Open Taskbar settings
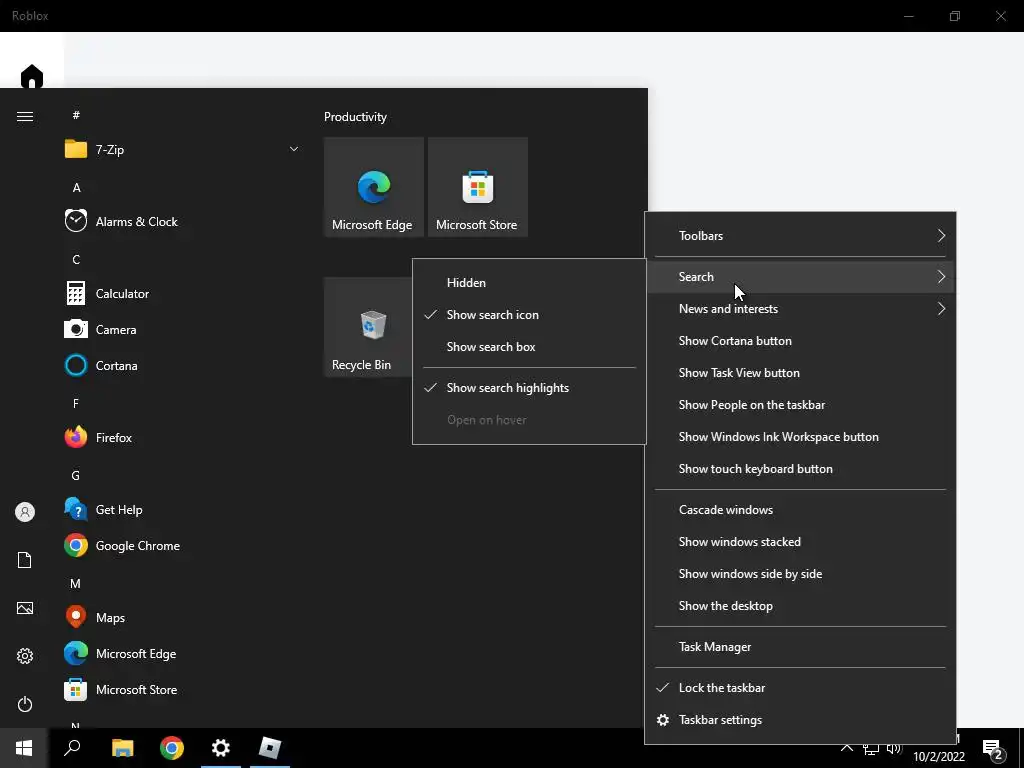 800,720
